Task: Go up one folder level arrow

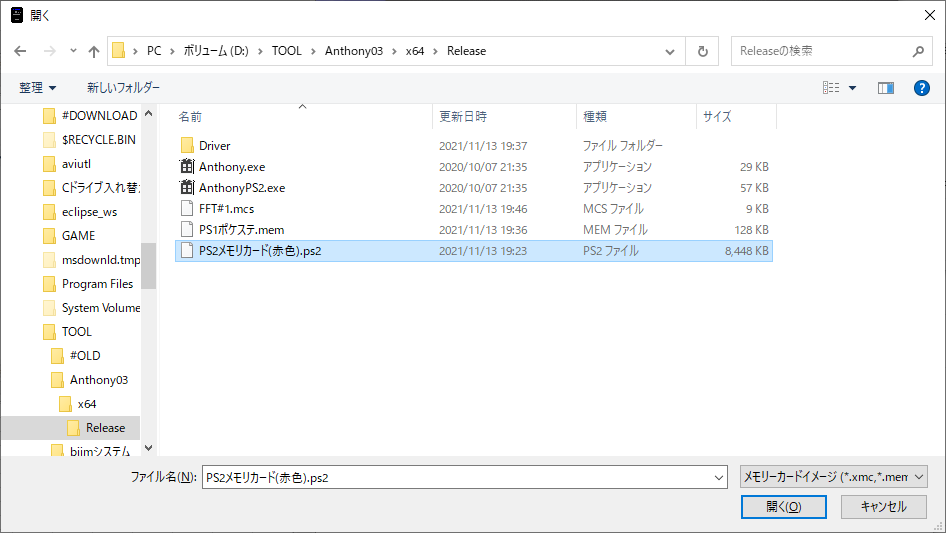Action: pos(94,51)
